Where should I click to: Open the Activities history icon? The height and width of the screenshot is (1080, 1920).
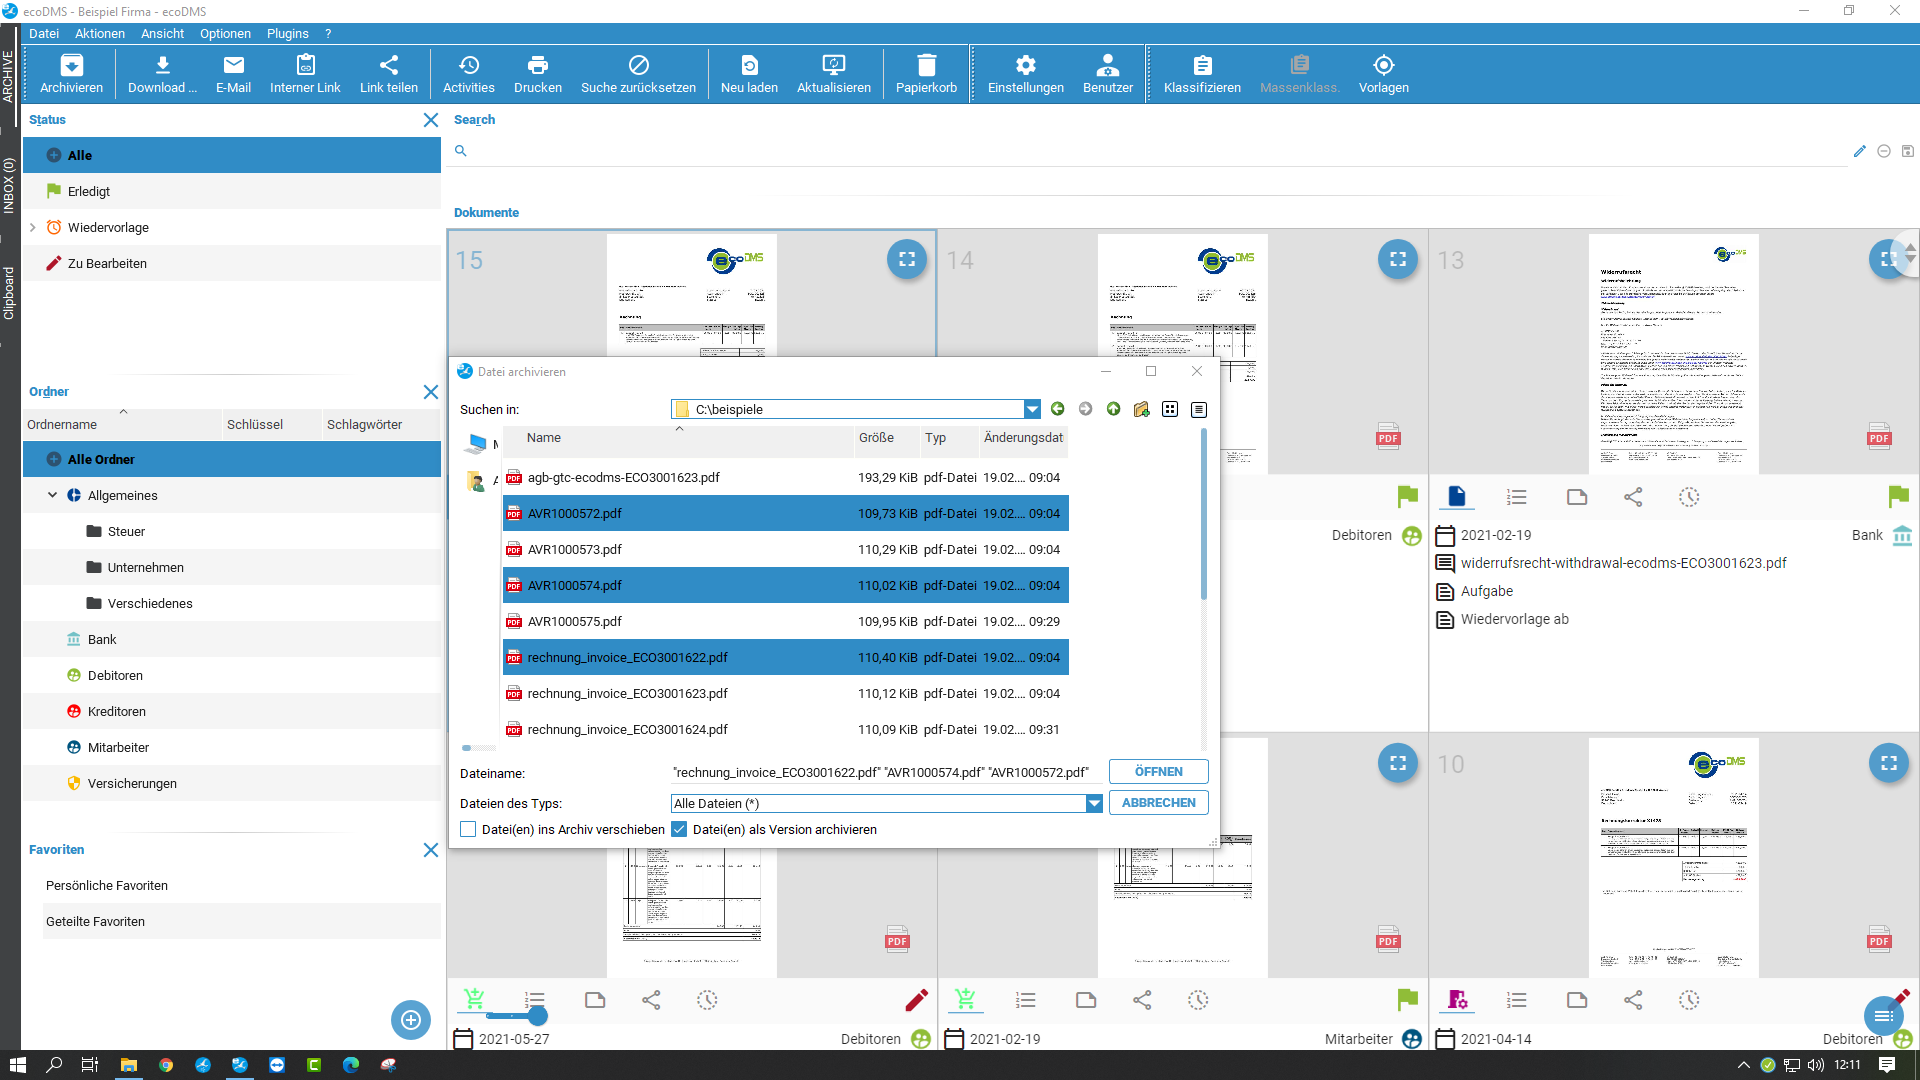click(x=468, y=74)
